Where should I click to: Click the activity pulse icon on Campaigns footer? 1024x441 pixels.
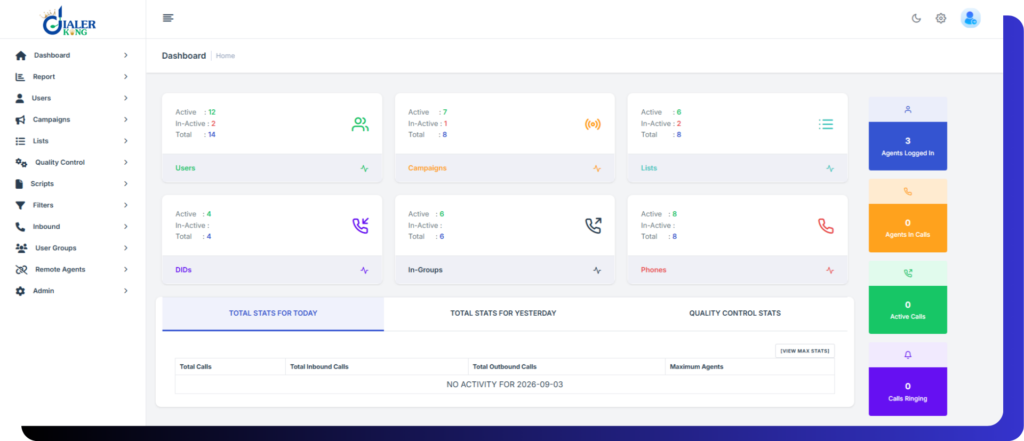click(597, 169)
